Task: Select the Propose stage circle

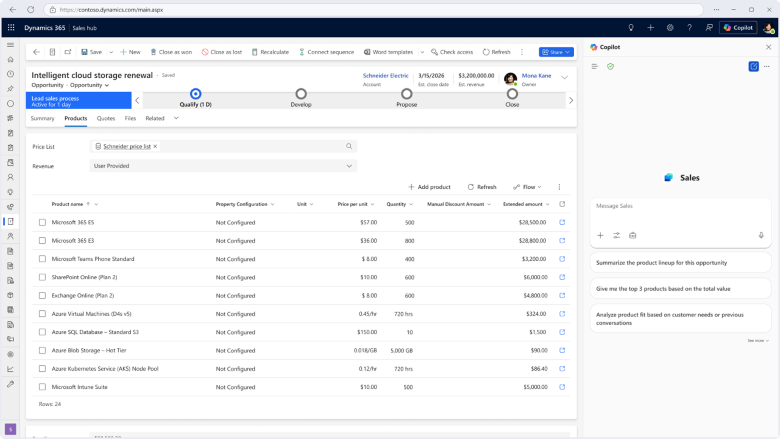Action: point(406,93)
